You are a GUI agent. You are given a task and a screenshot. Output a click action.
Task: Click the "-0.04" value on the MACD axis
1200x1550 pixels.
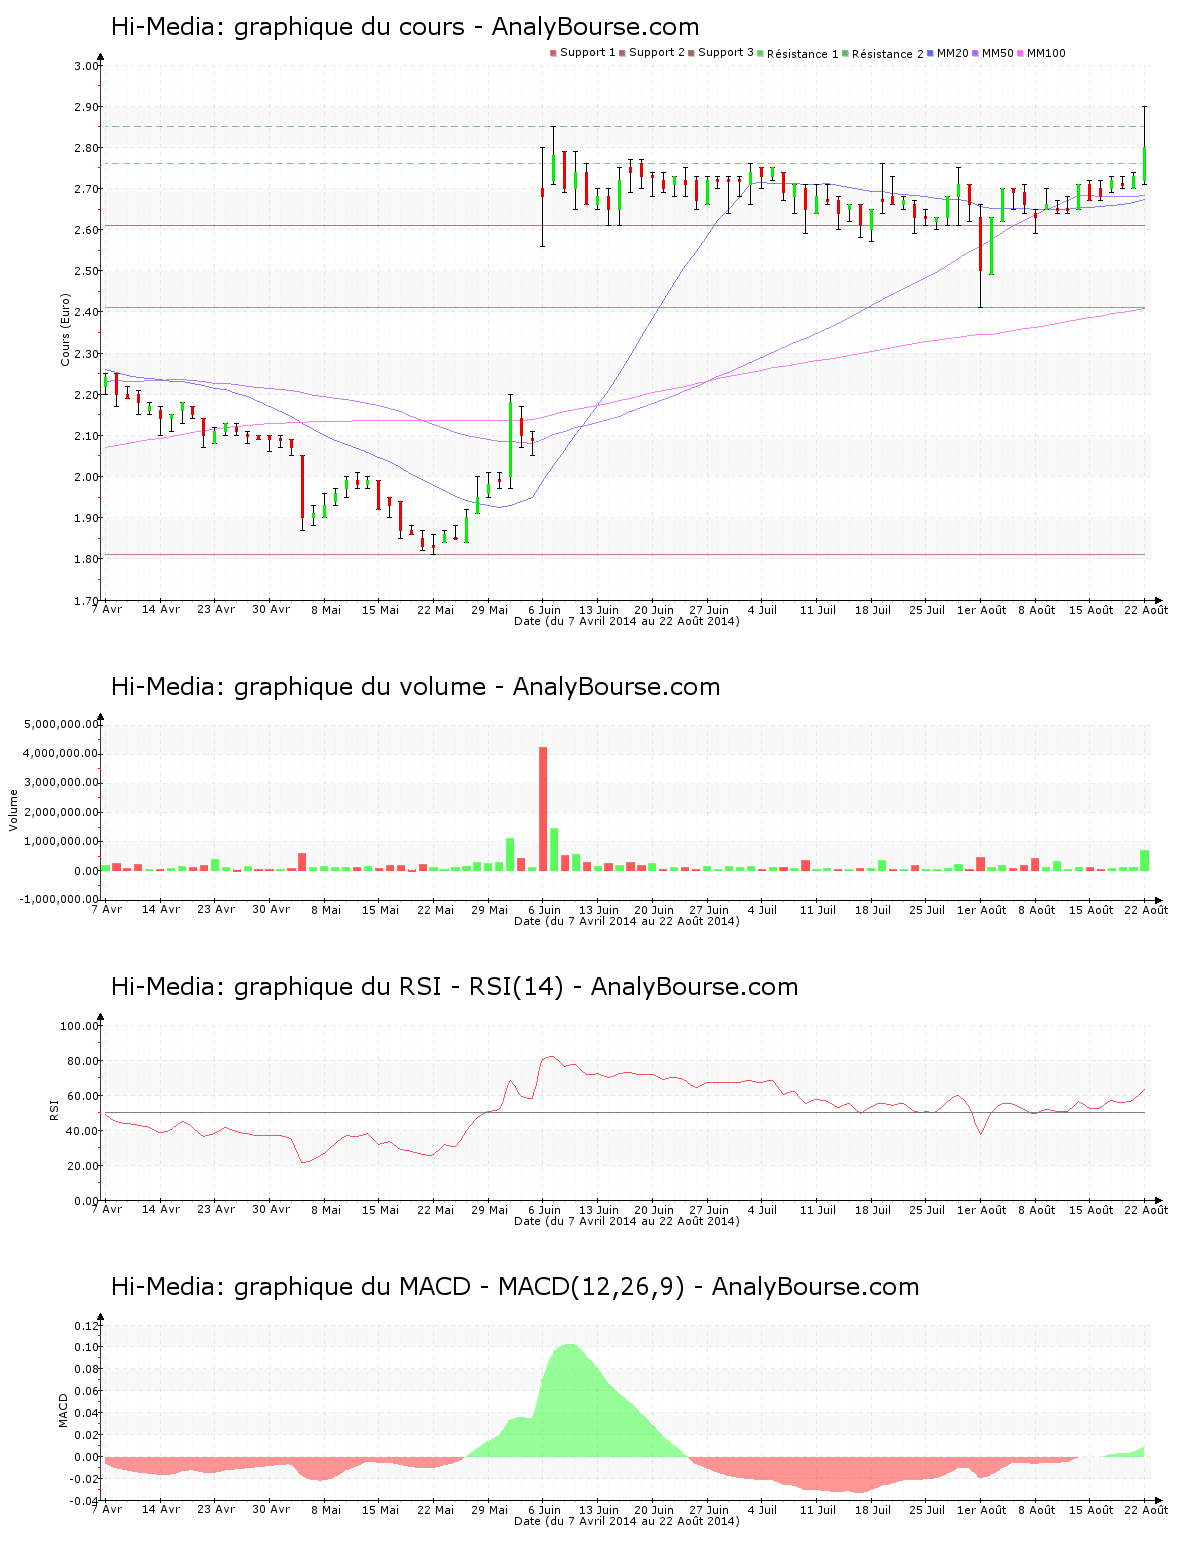click(x=85, y=1501)
